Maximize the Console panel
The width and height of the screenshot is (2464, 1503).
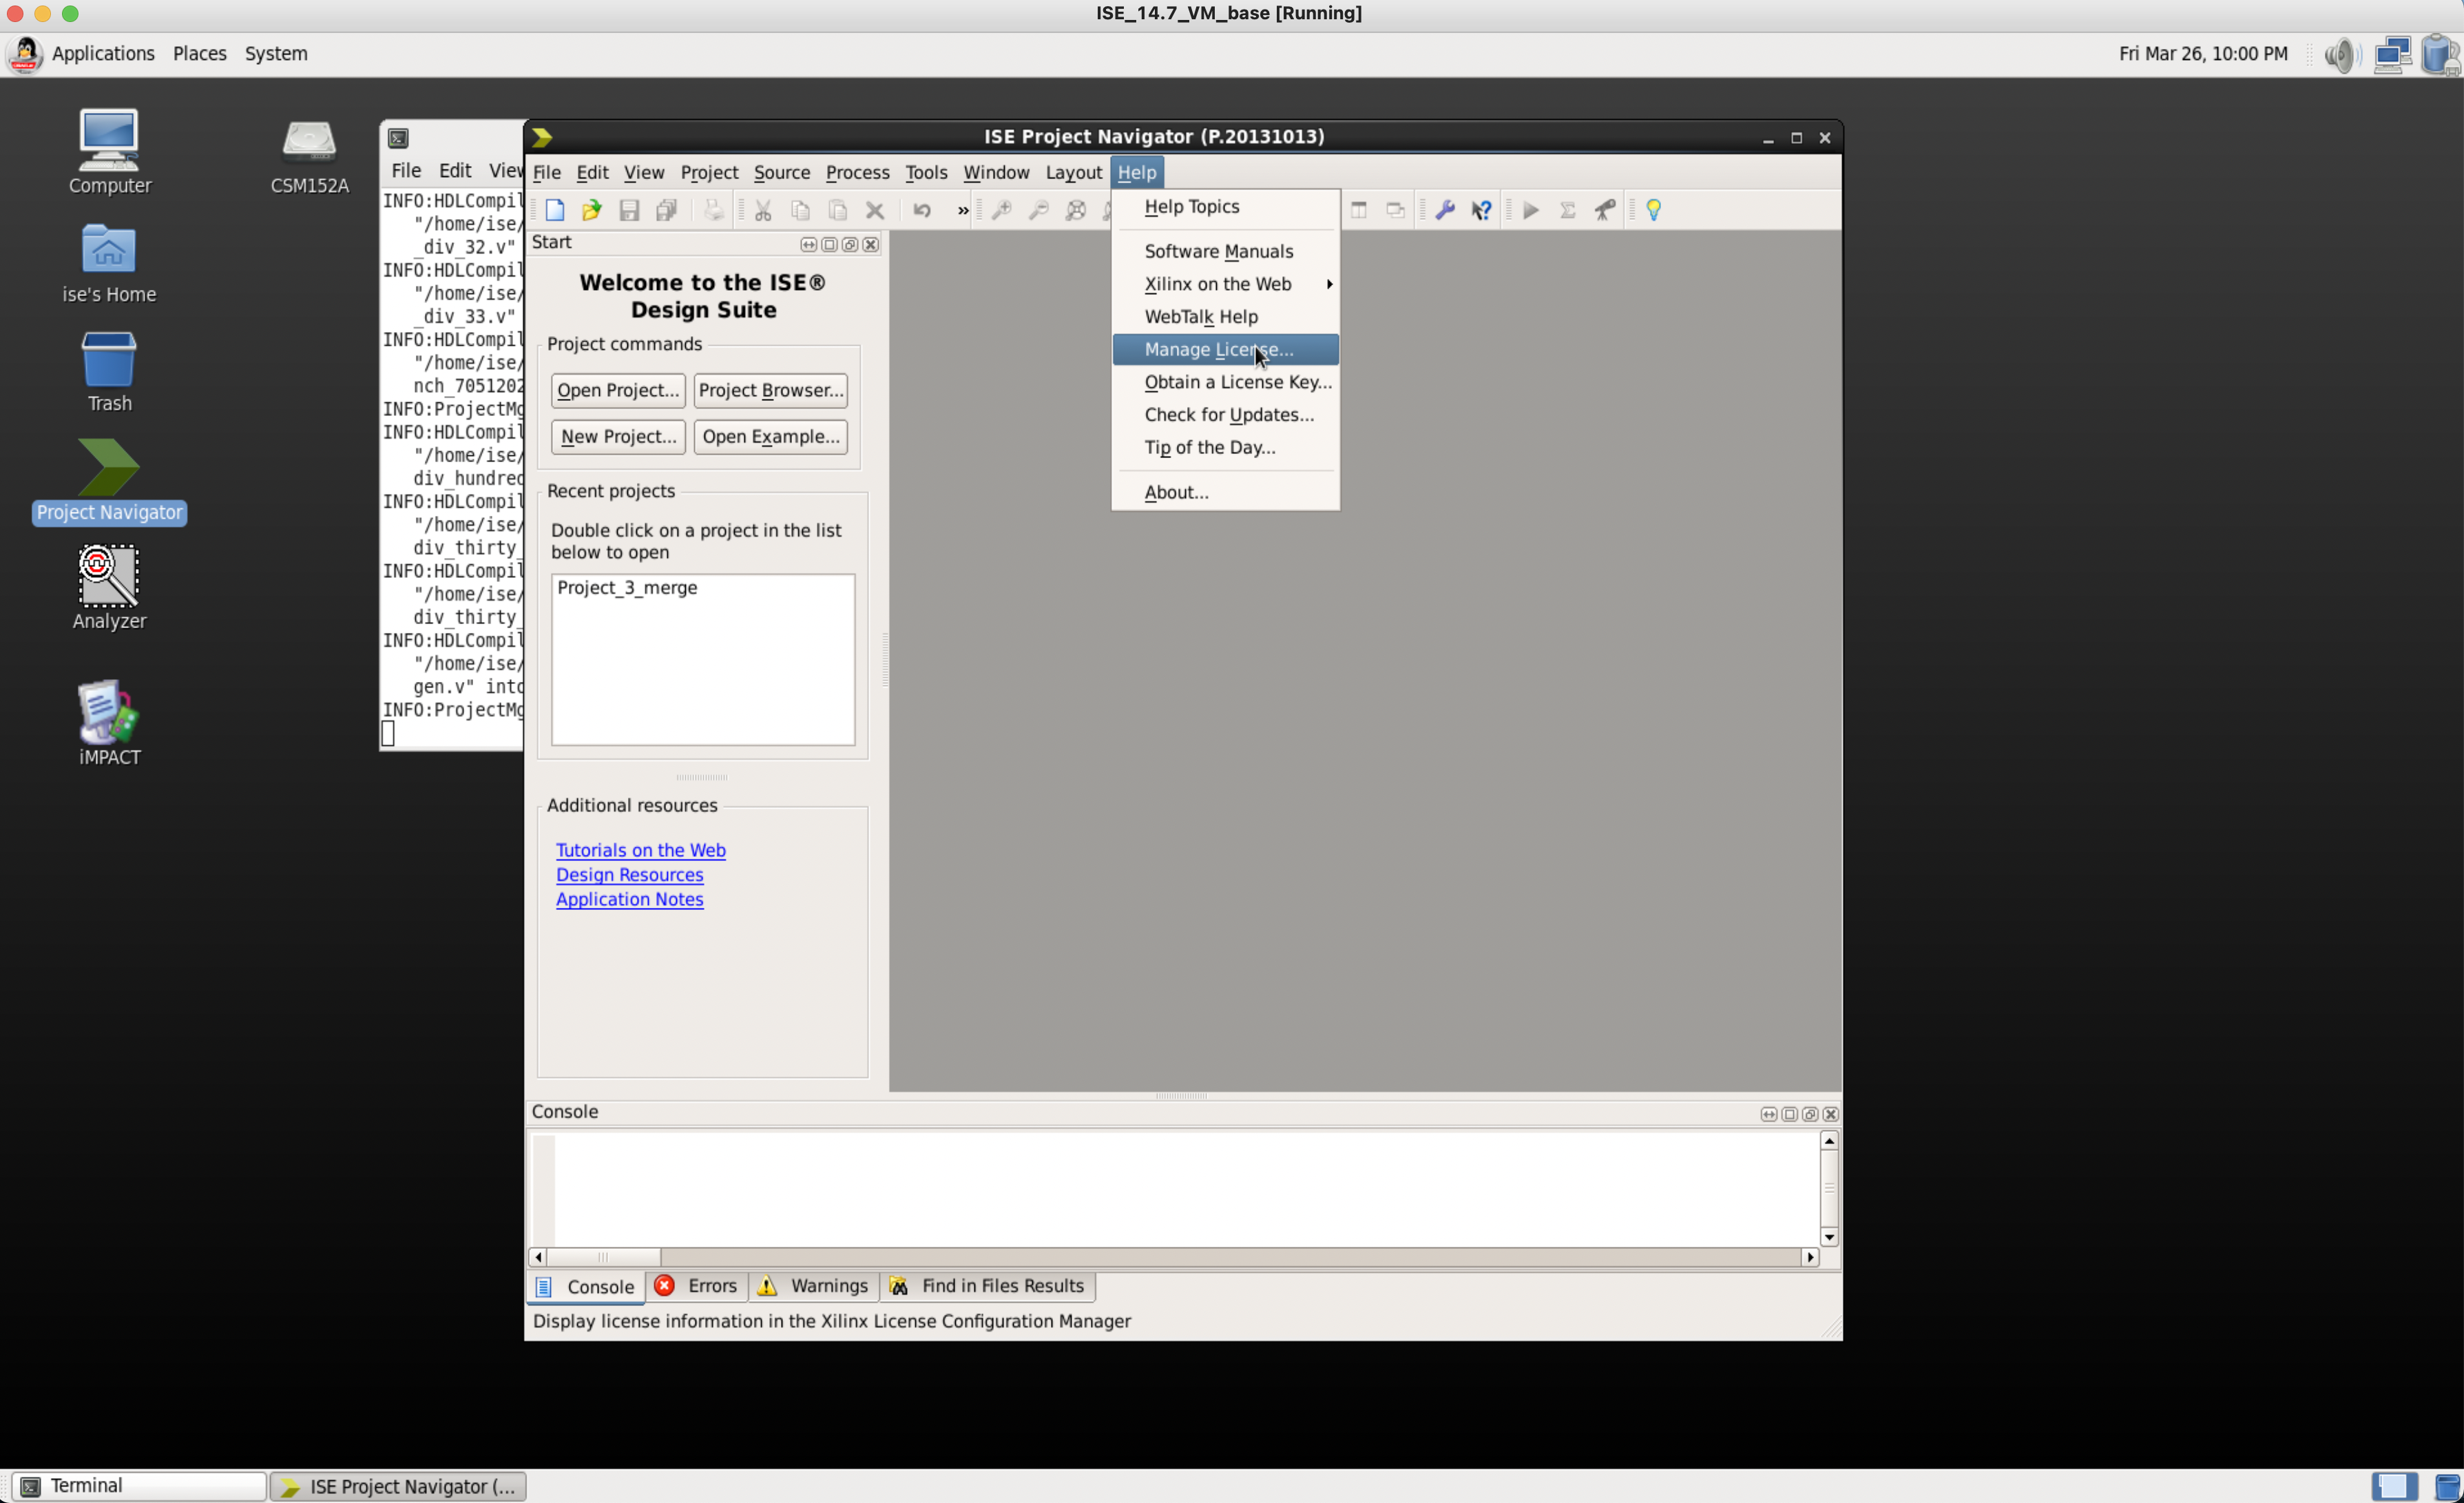1790,1114
